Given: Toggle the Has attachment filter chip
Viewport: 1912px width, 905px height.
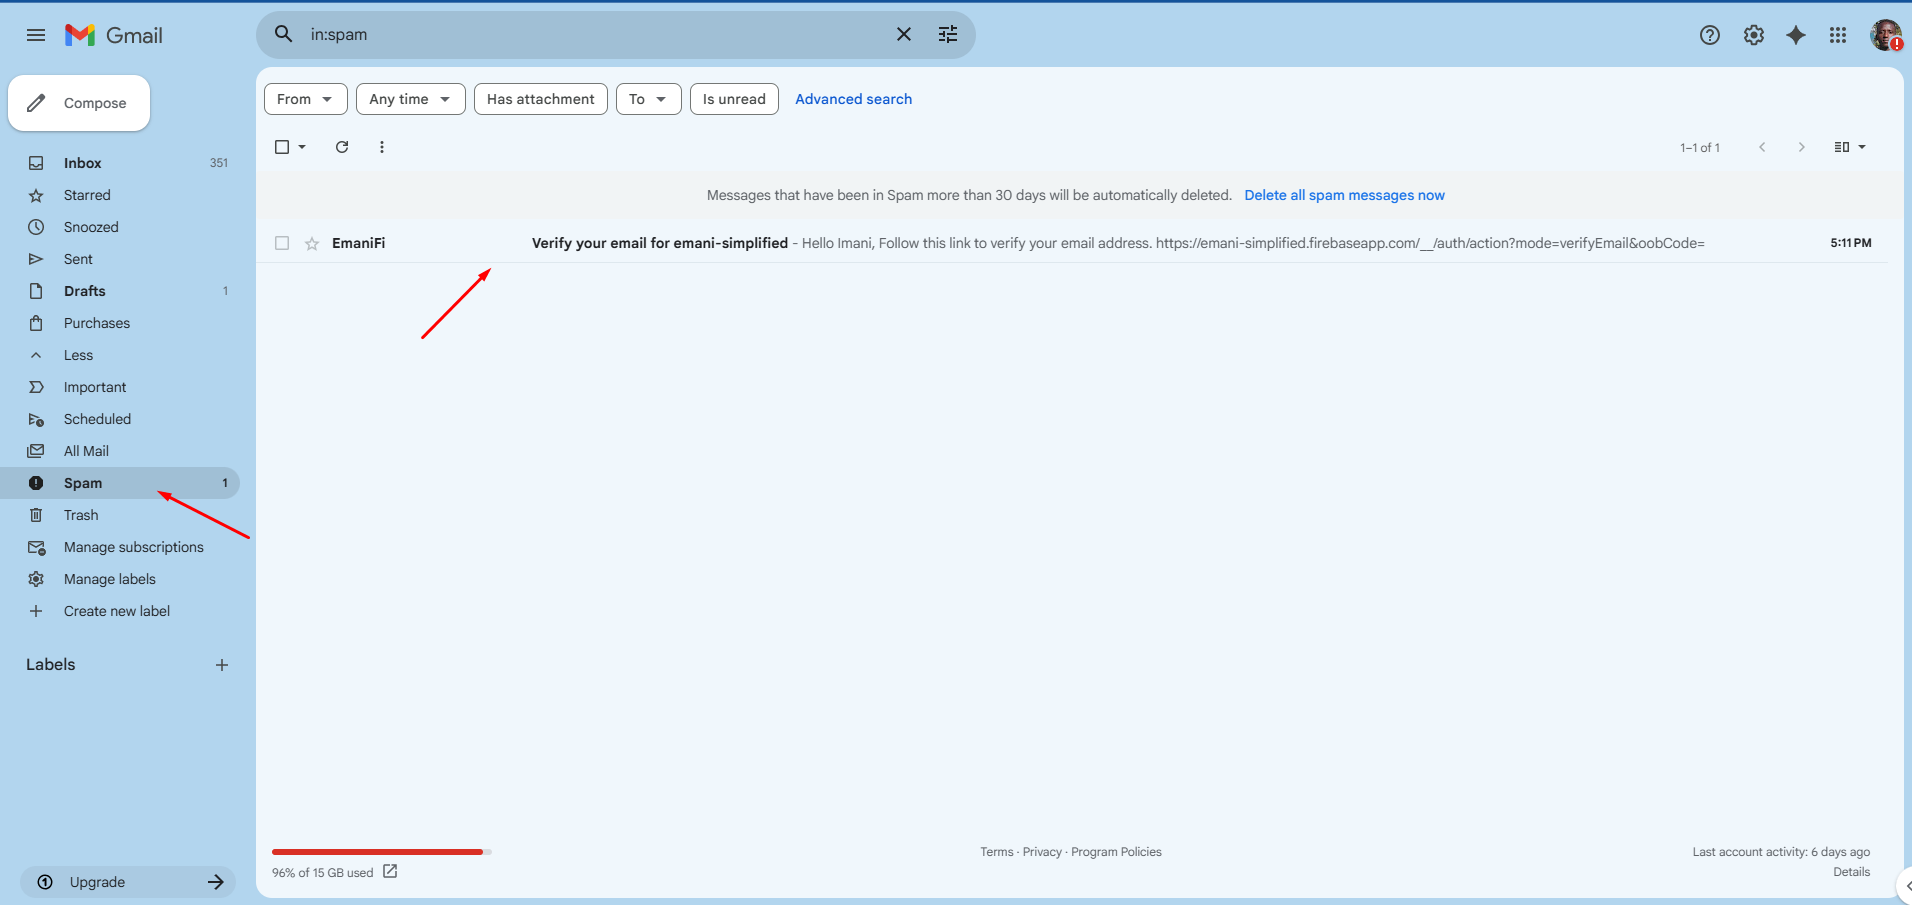Looking at the screenshot, I should point(540,99).
